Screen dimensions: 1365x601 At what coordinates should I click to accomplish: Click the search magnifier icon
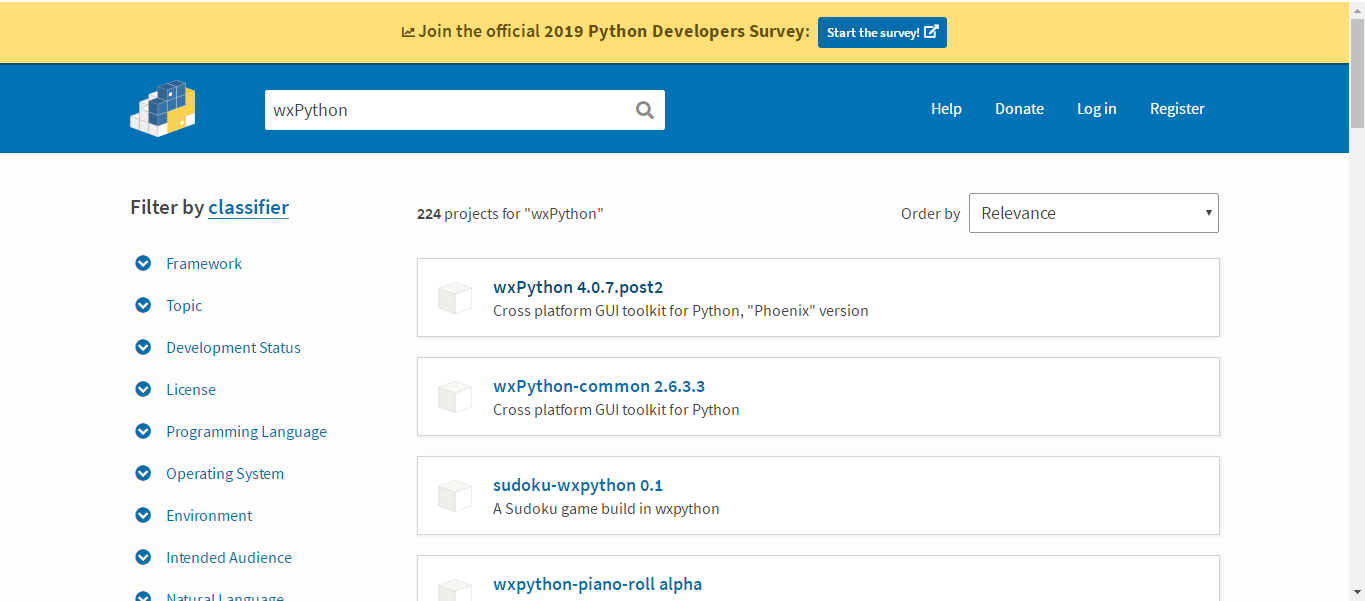click(x=645, y=110)
